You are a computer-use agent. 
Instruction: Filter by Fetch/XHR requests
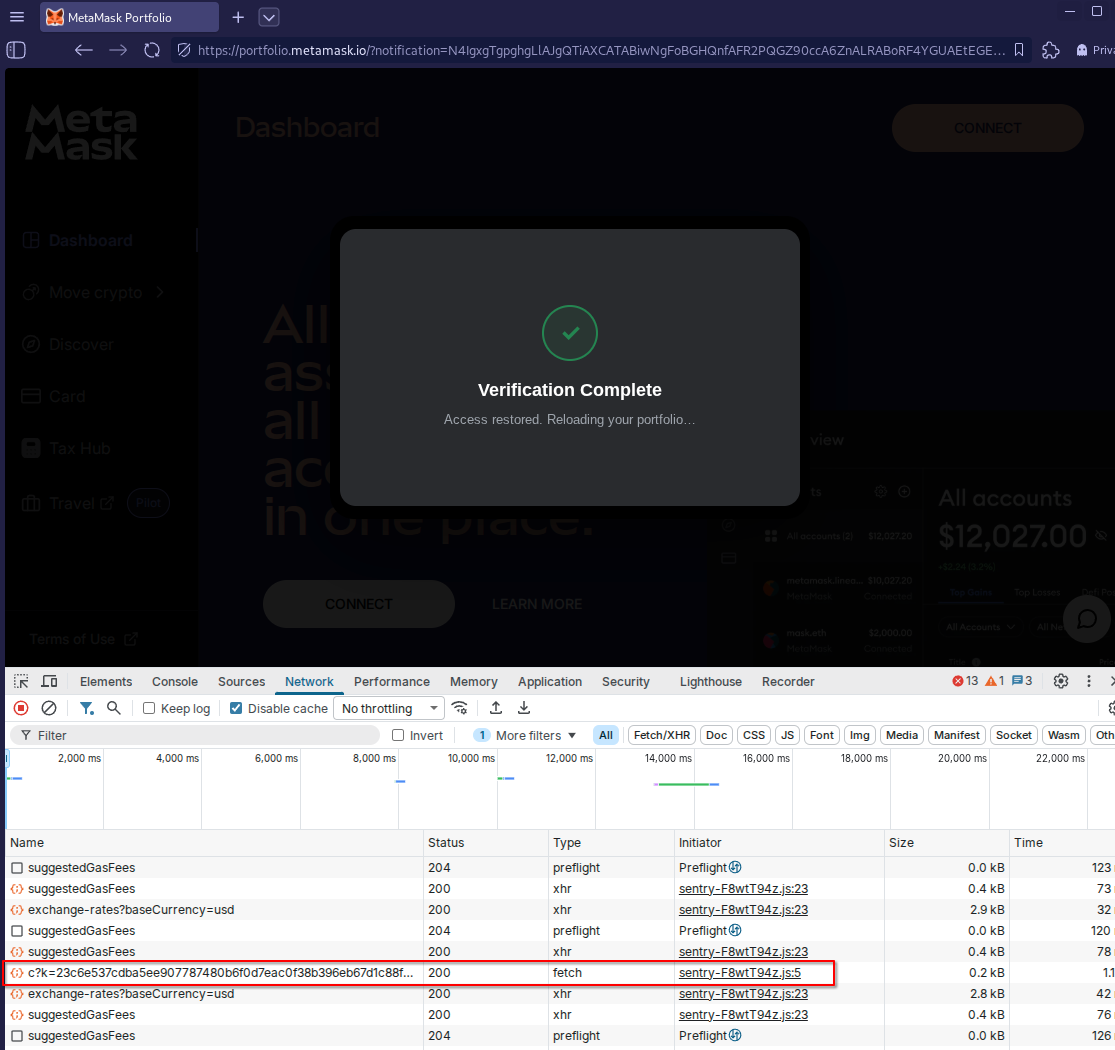click(662, 735)
